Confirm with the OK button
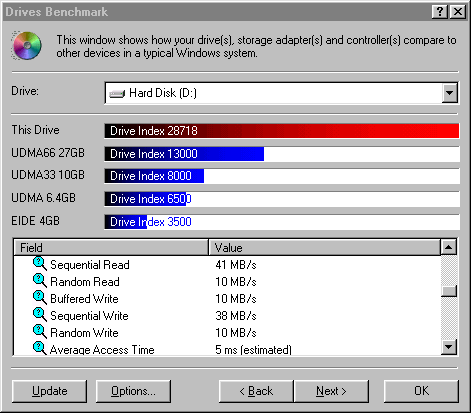The width and height of the screenshot is (471, 413). coord(421,391)
